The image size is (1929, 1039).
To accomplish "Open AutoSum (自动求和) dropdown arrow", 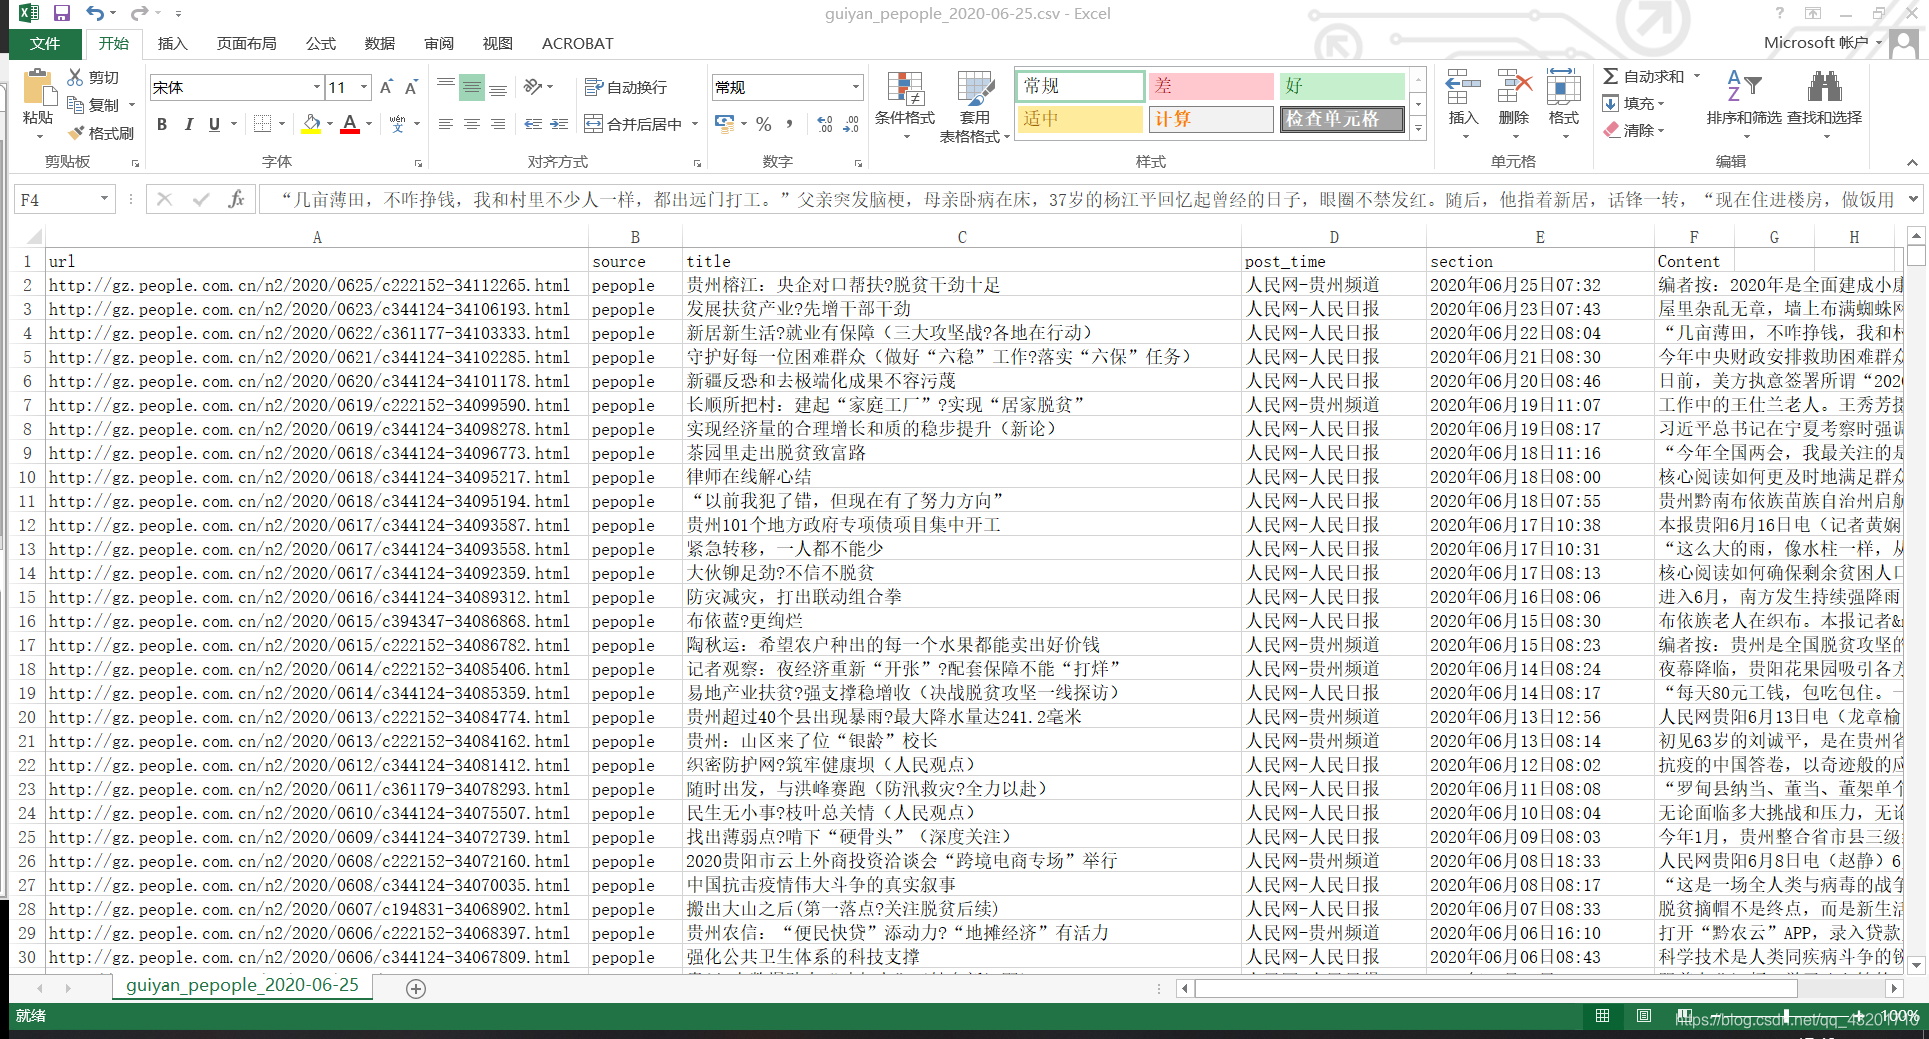I will (1696, 76).
